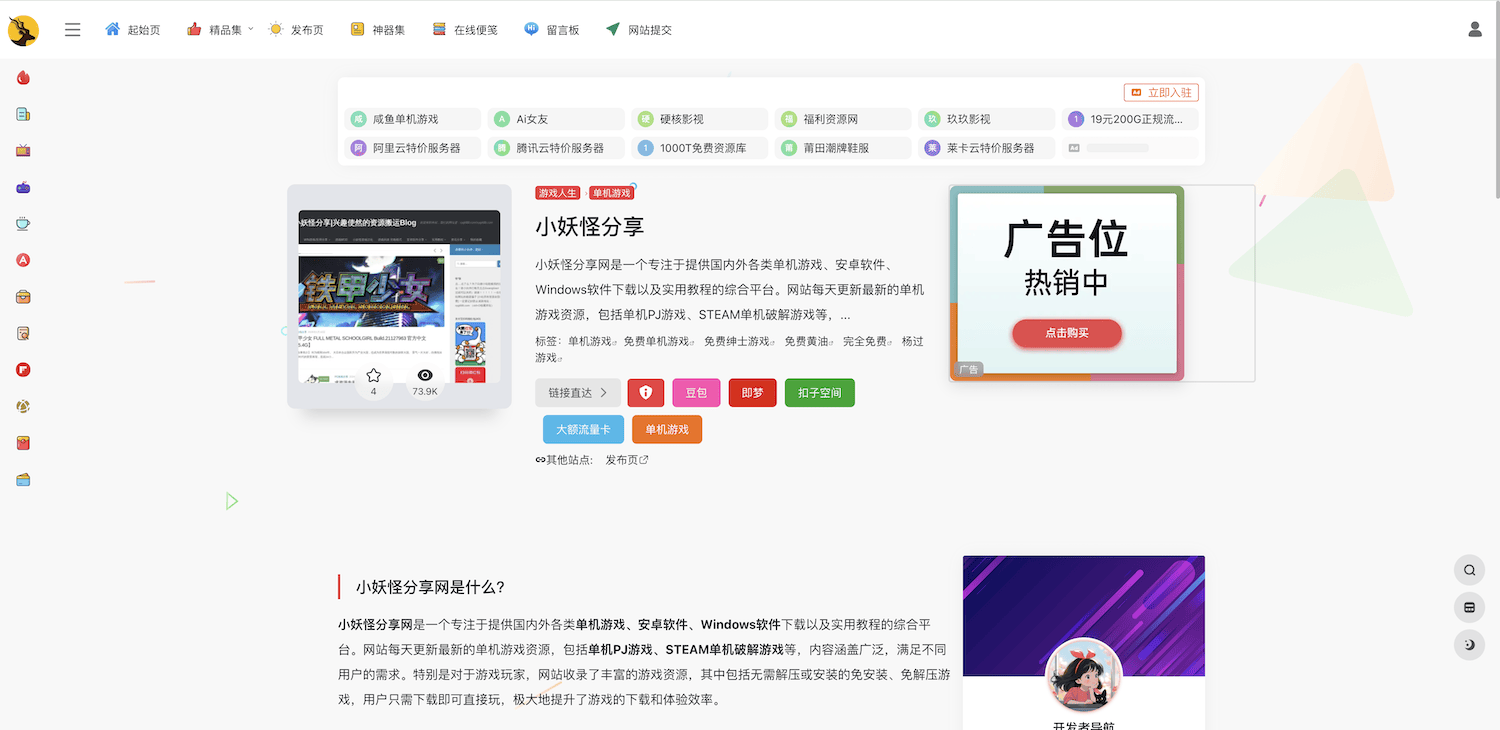The image size is (1500, 730).
Task: Click the red shield report button
Action: click(645, 393)
